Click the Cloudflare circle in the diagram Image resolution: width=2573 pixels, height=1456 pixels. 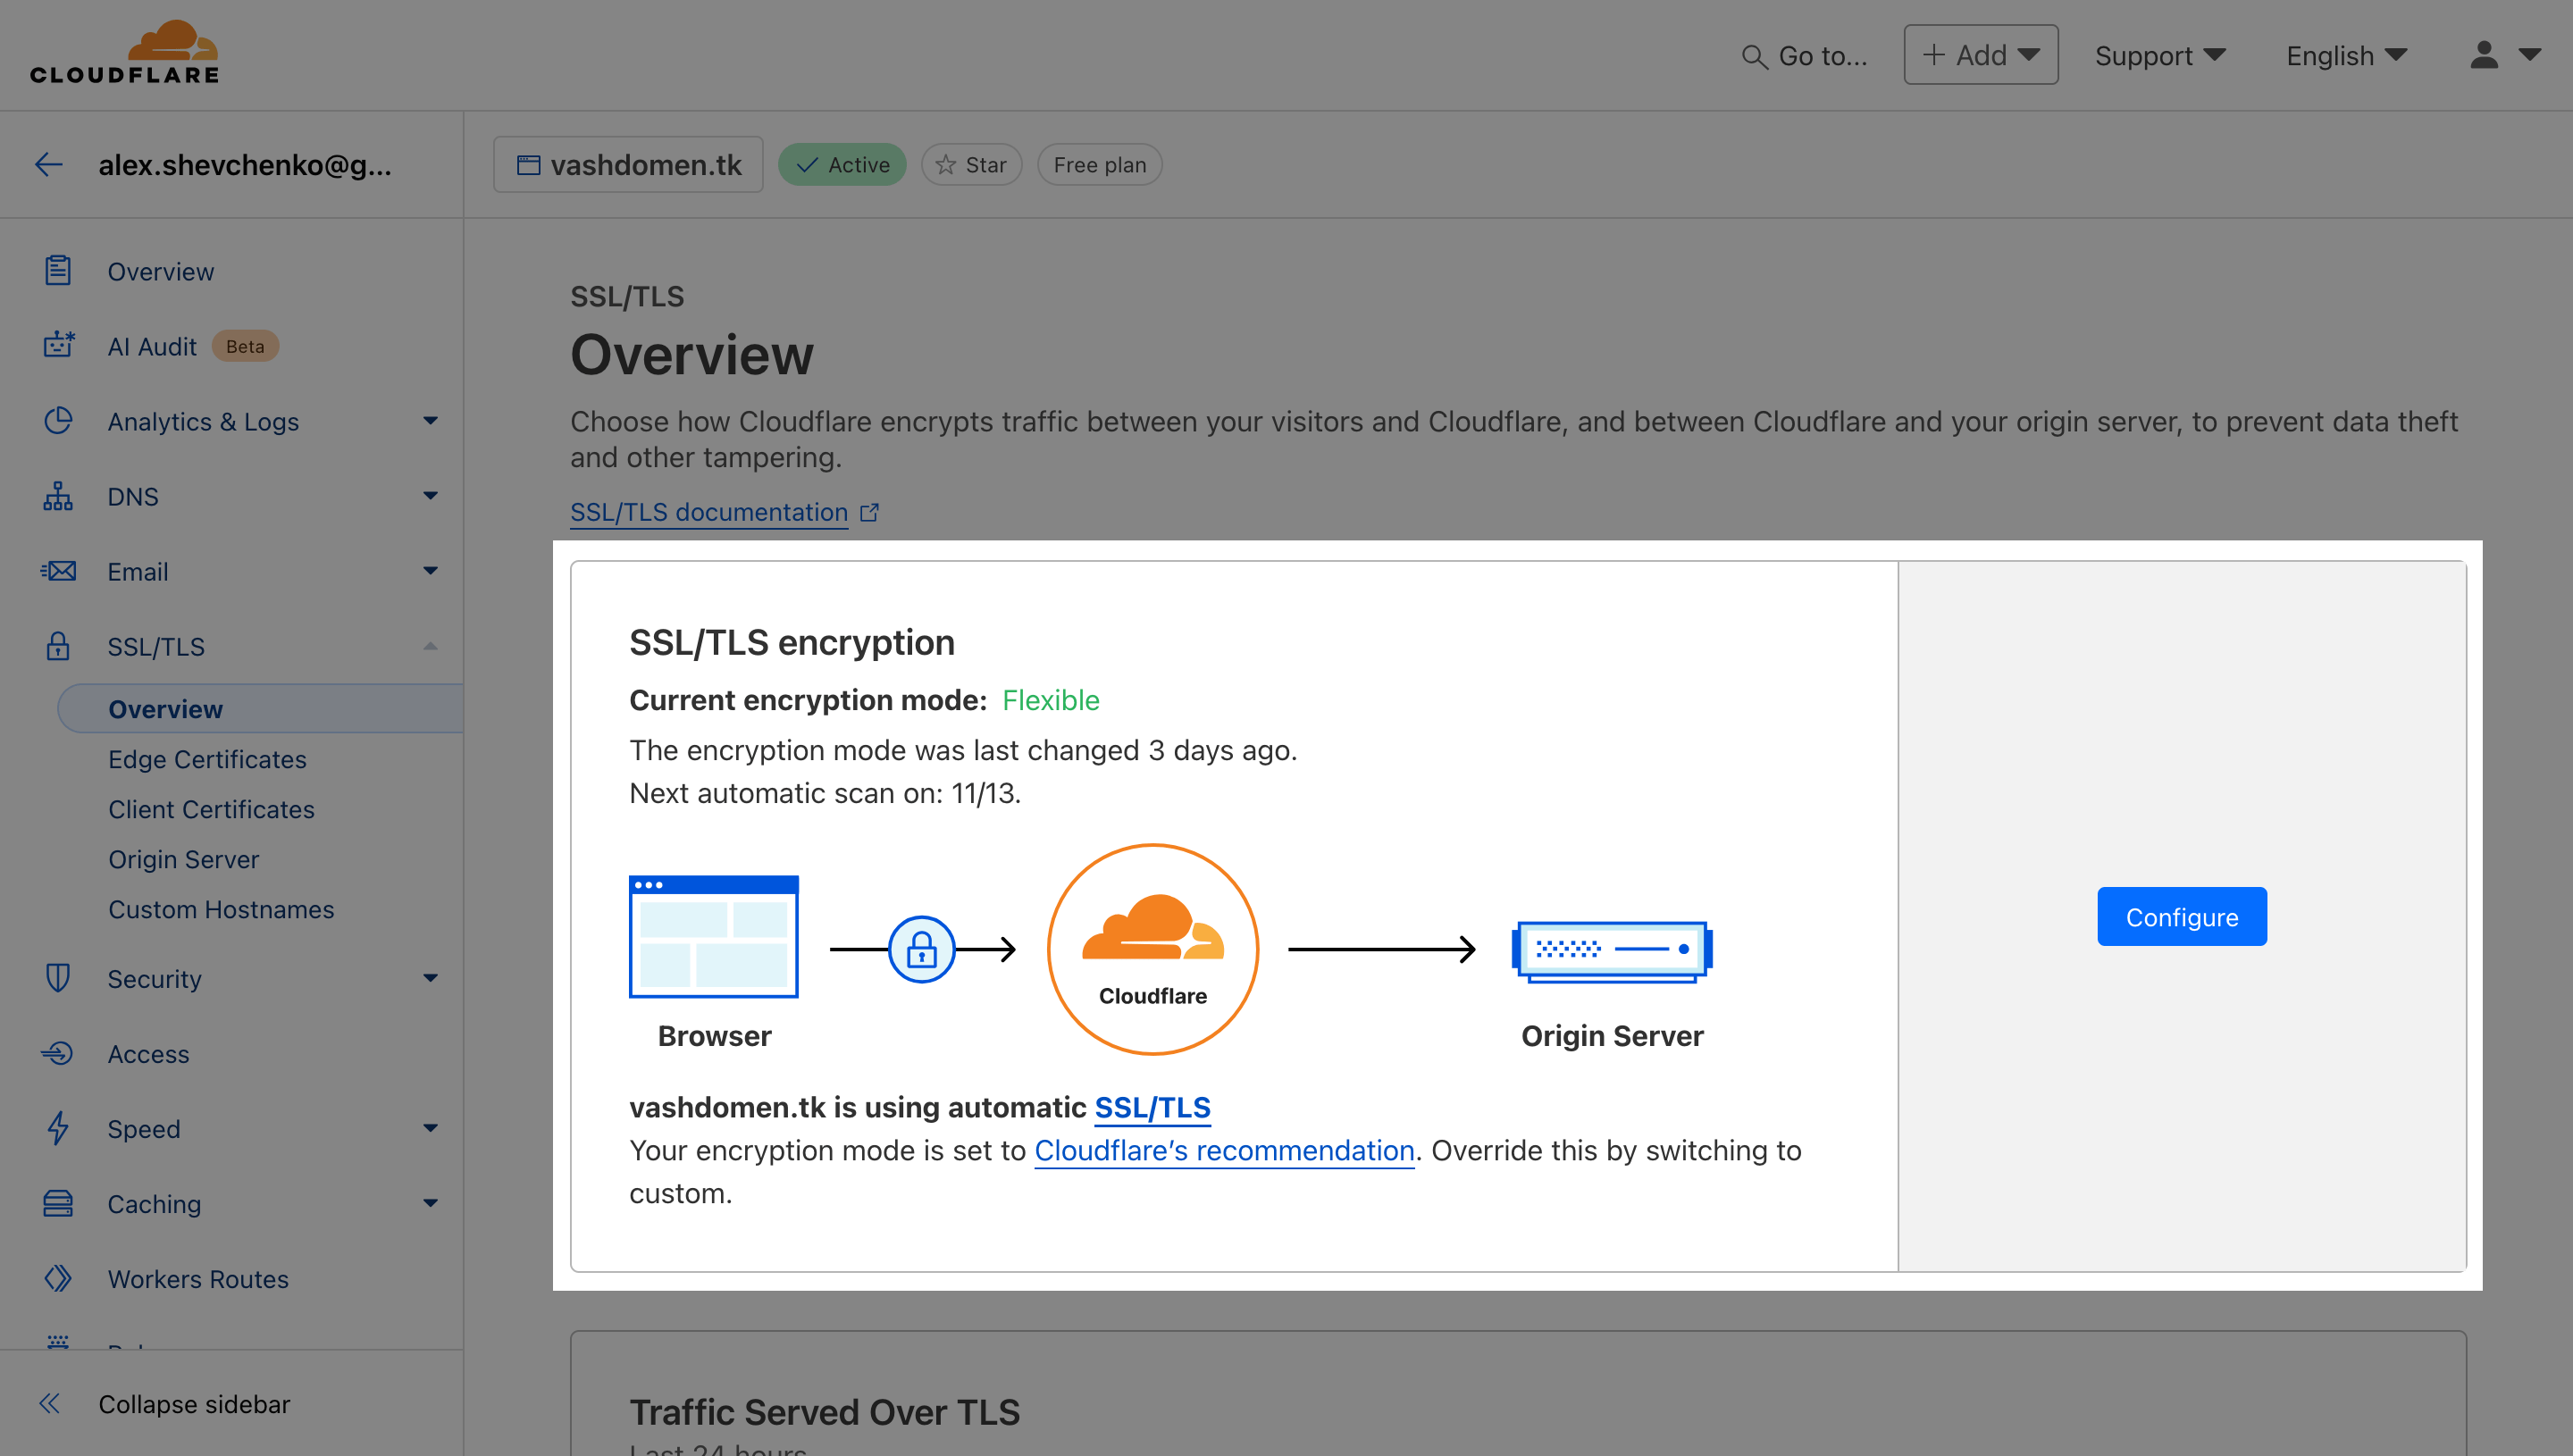click(x=1153, y=949)
